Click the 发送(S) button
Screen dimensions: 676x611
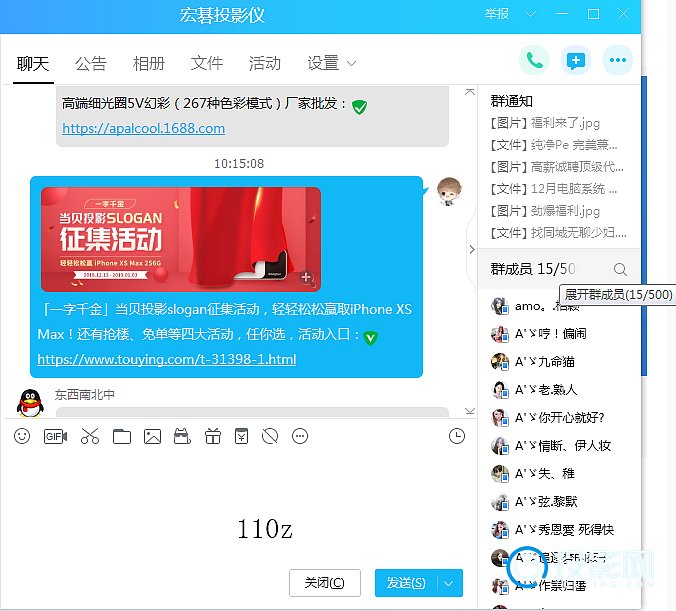pyautogui.click(x=406, y=583)
